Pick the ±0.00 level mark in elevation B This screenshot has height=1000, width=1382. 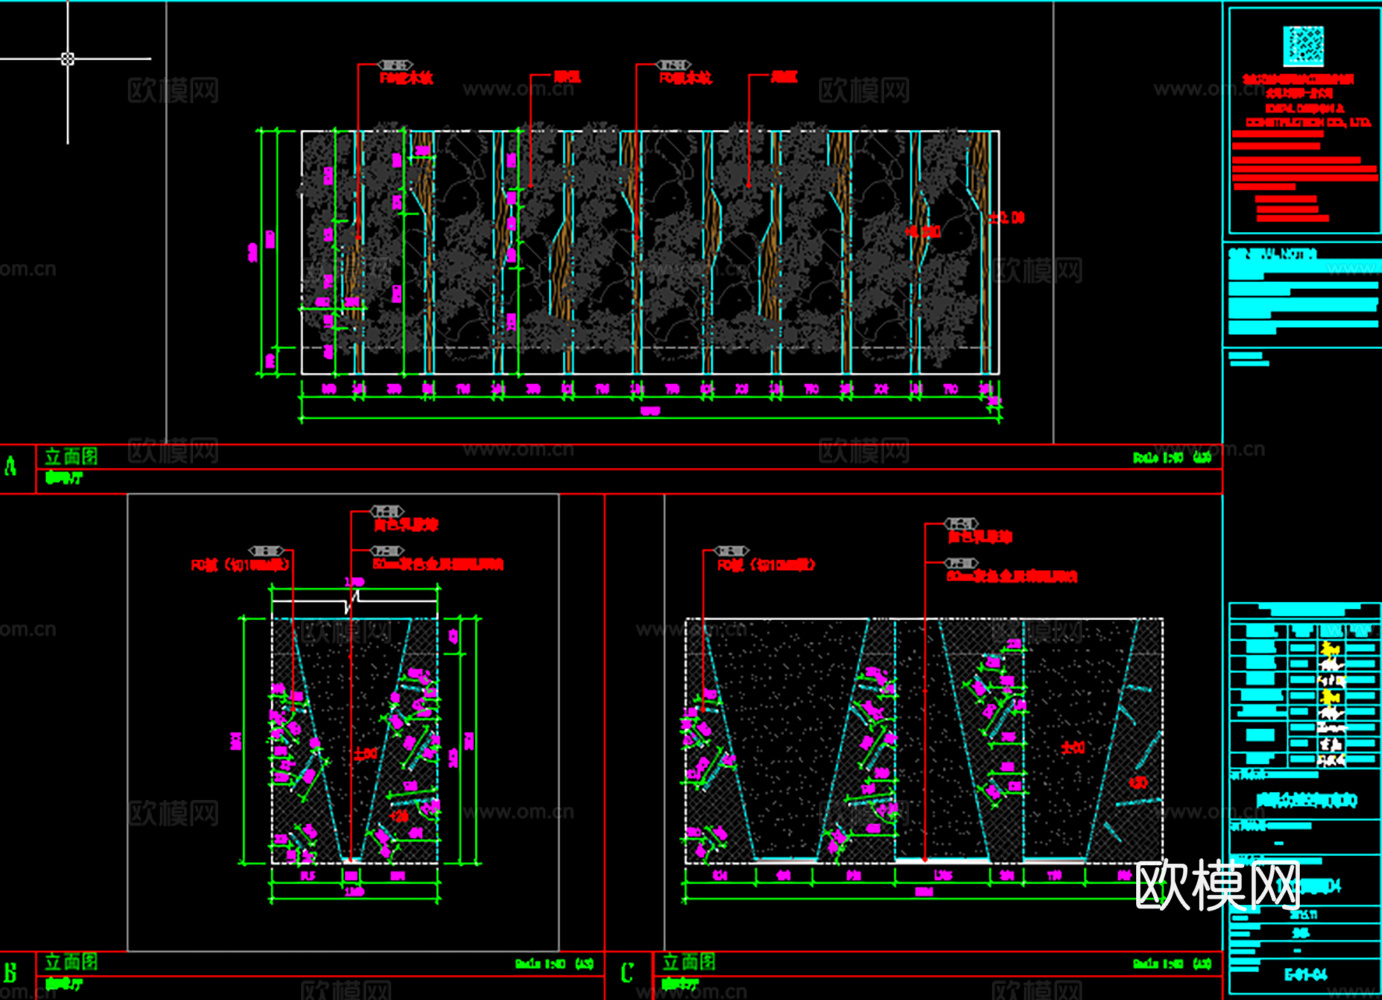coord(366,754)
